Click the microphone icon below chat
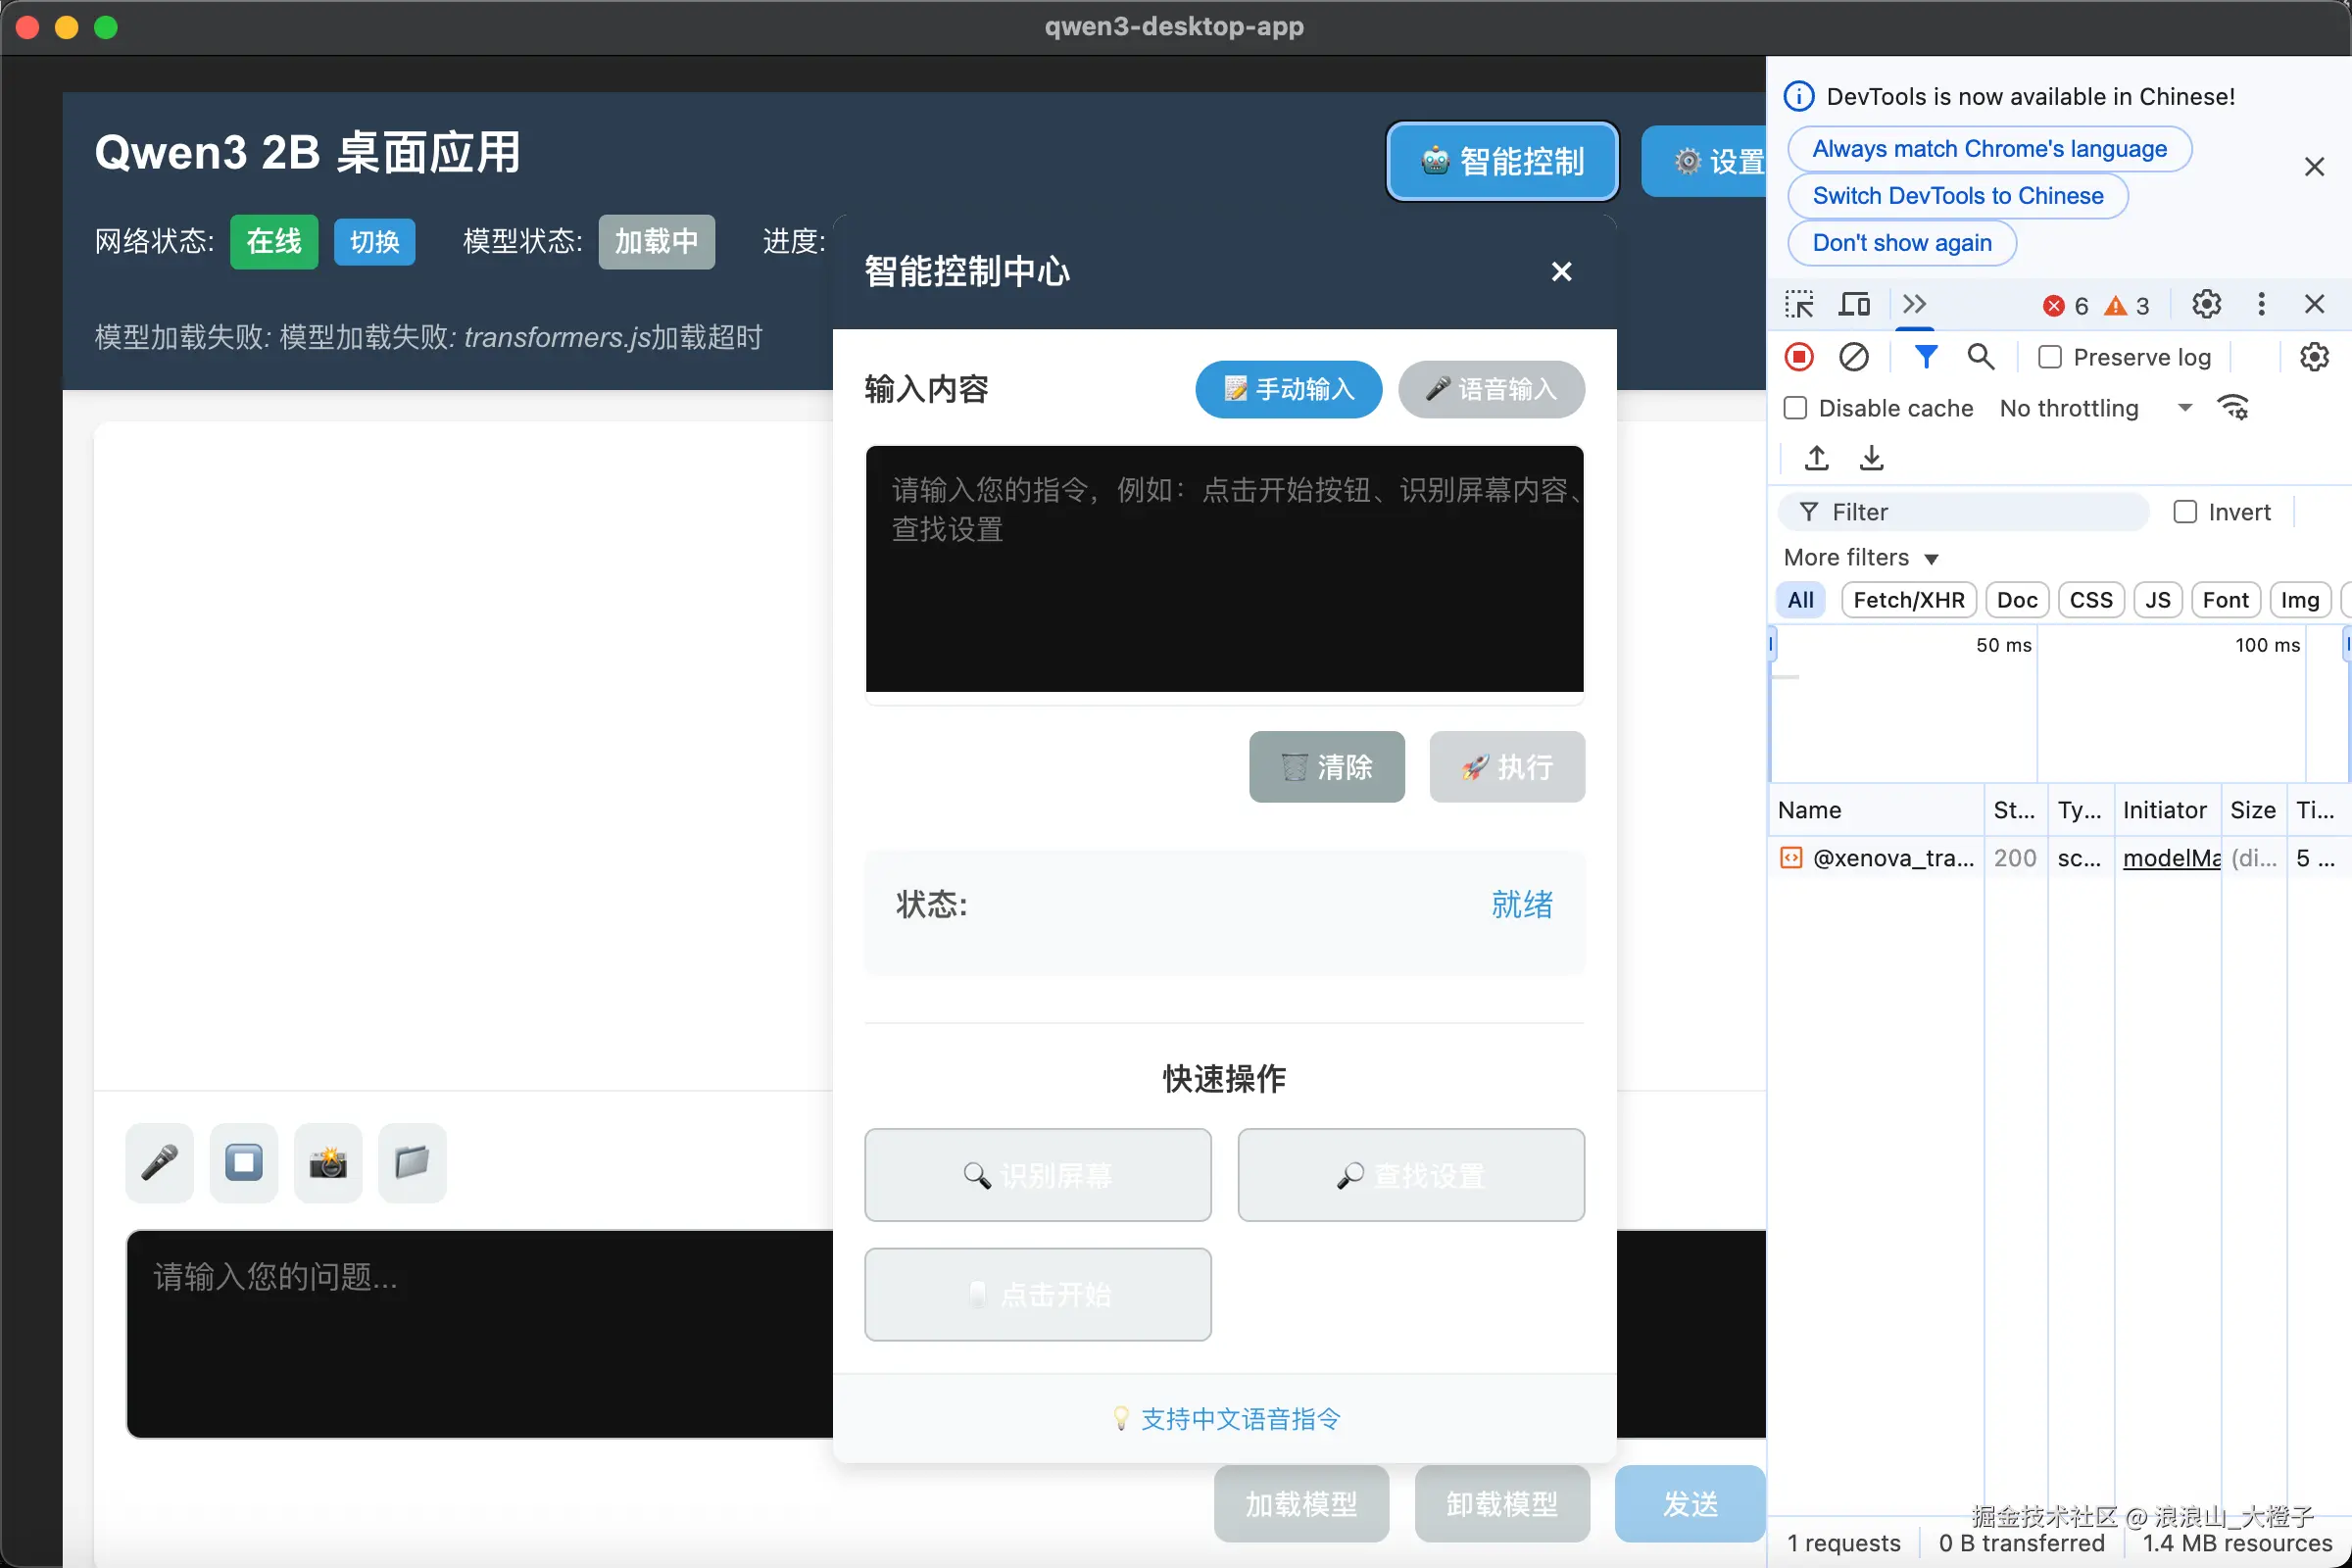2352x1568 pixels. pos(159,1162)
